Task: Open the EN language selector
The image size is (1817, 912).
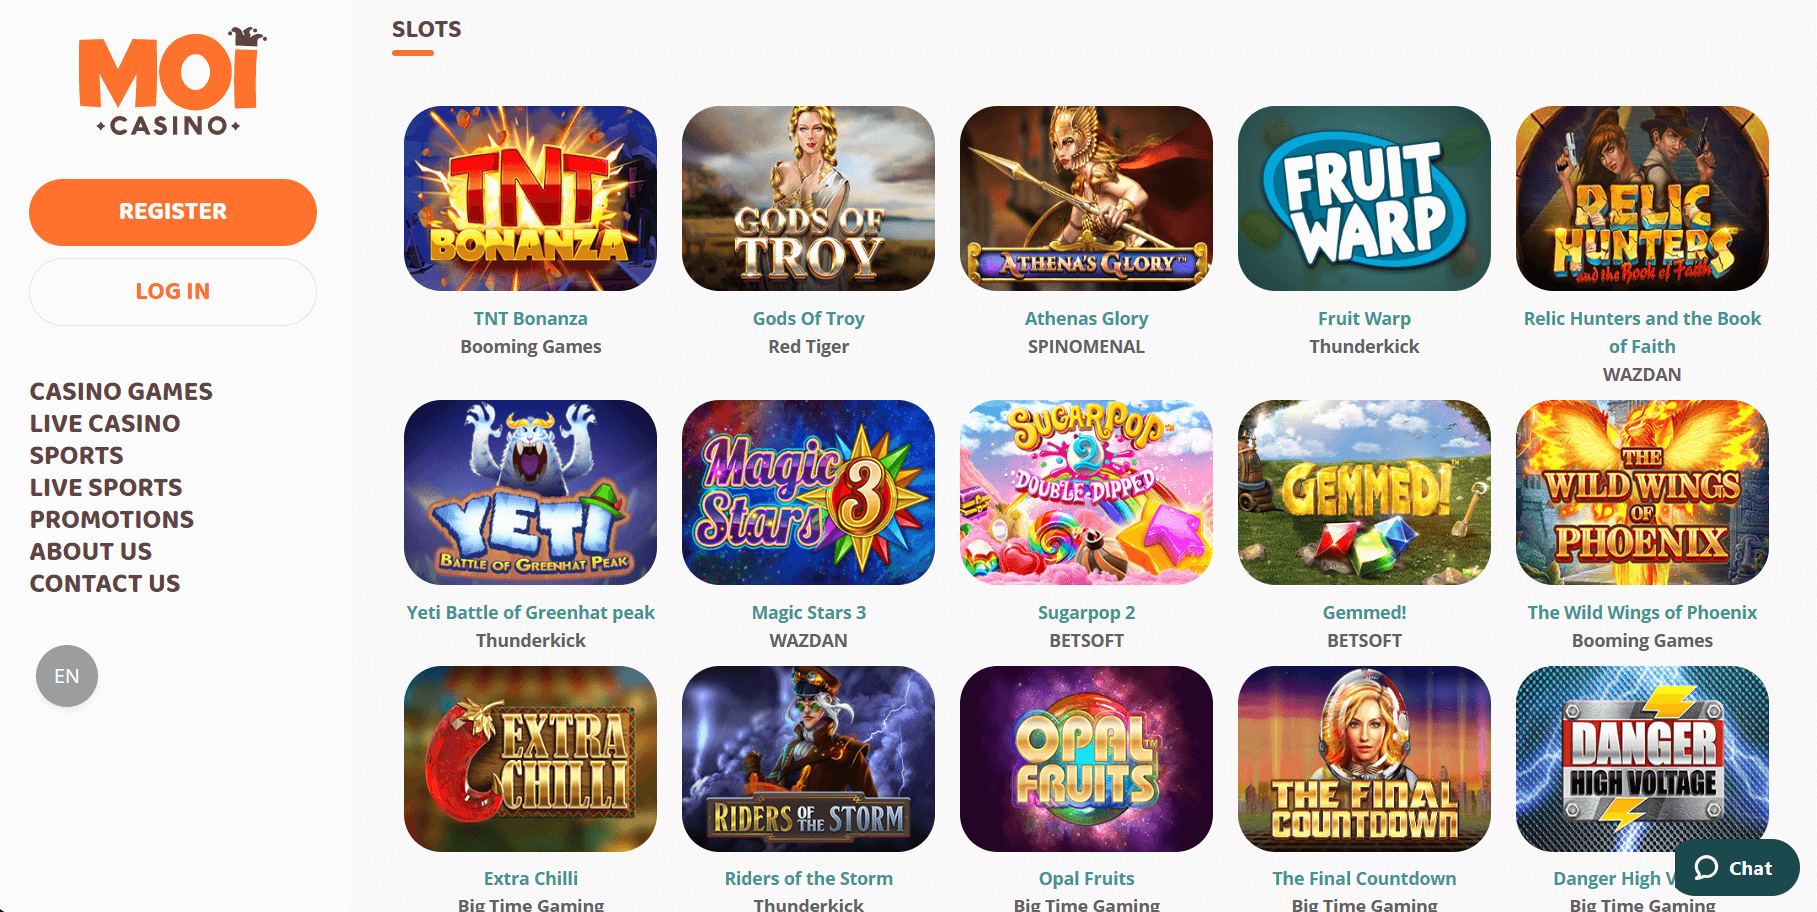Action: [67, 676]
